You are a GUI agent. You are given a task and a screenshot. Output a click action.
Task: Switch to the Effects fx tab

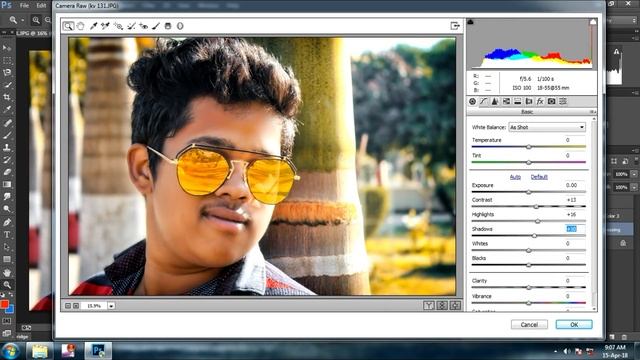click(x=540, y=101)
